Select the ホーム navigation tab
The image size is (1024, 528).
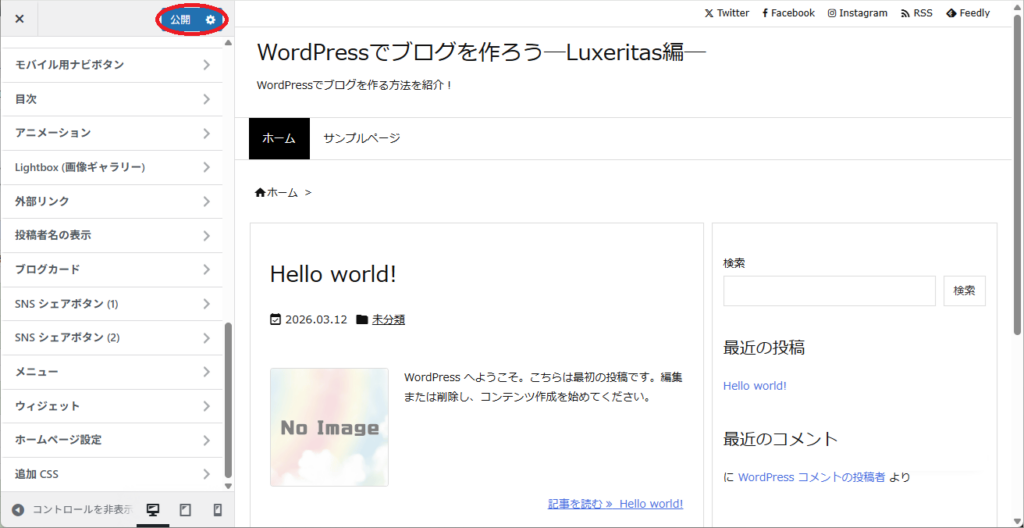tap(279, 139)
